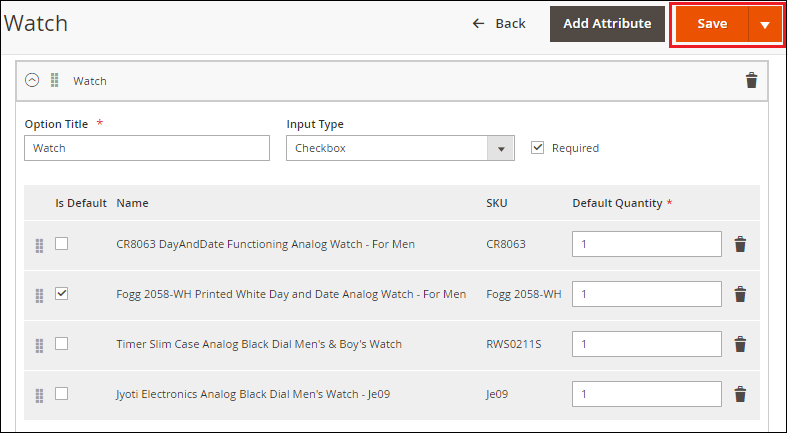The width and height of the screenshot is (788, 433).
Task: Click drag handle of CR8063 row
Action: coord(39,246)
